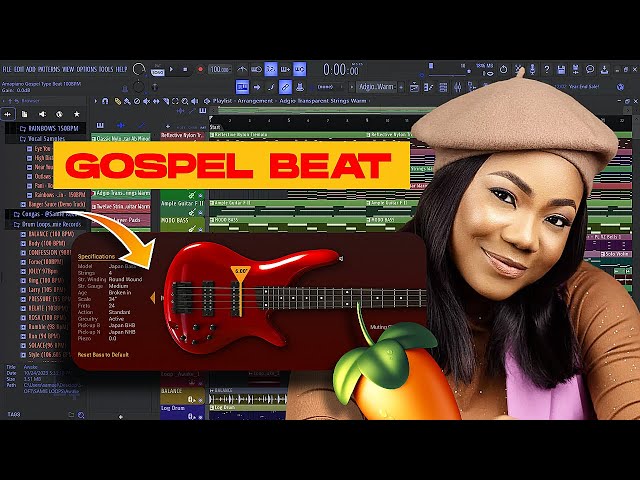The height and width of the screenshot is (480, 640).
Task: Select the playlist mute tool icon
Action: coord(147,101)
